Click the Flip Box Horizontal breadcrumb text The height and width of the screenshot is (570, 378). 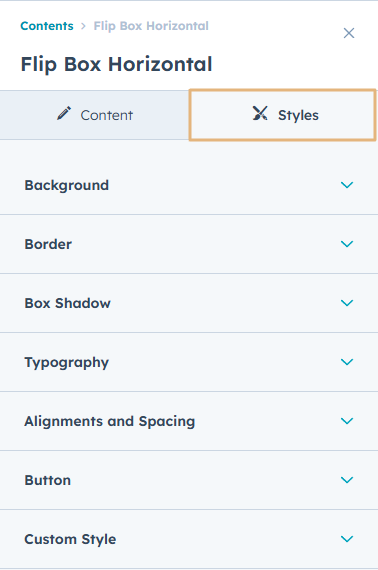coord(151,26)
